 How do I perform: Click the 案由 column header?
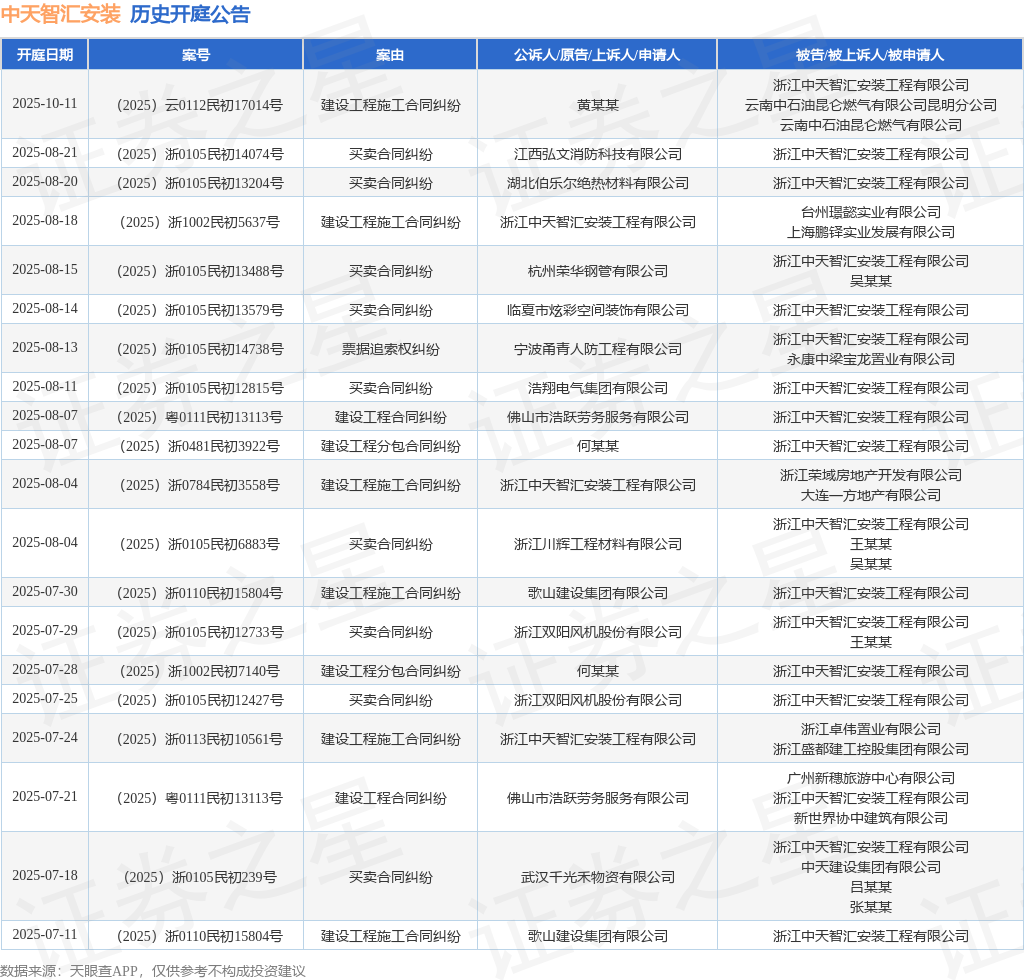[390, 55]
